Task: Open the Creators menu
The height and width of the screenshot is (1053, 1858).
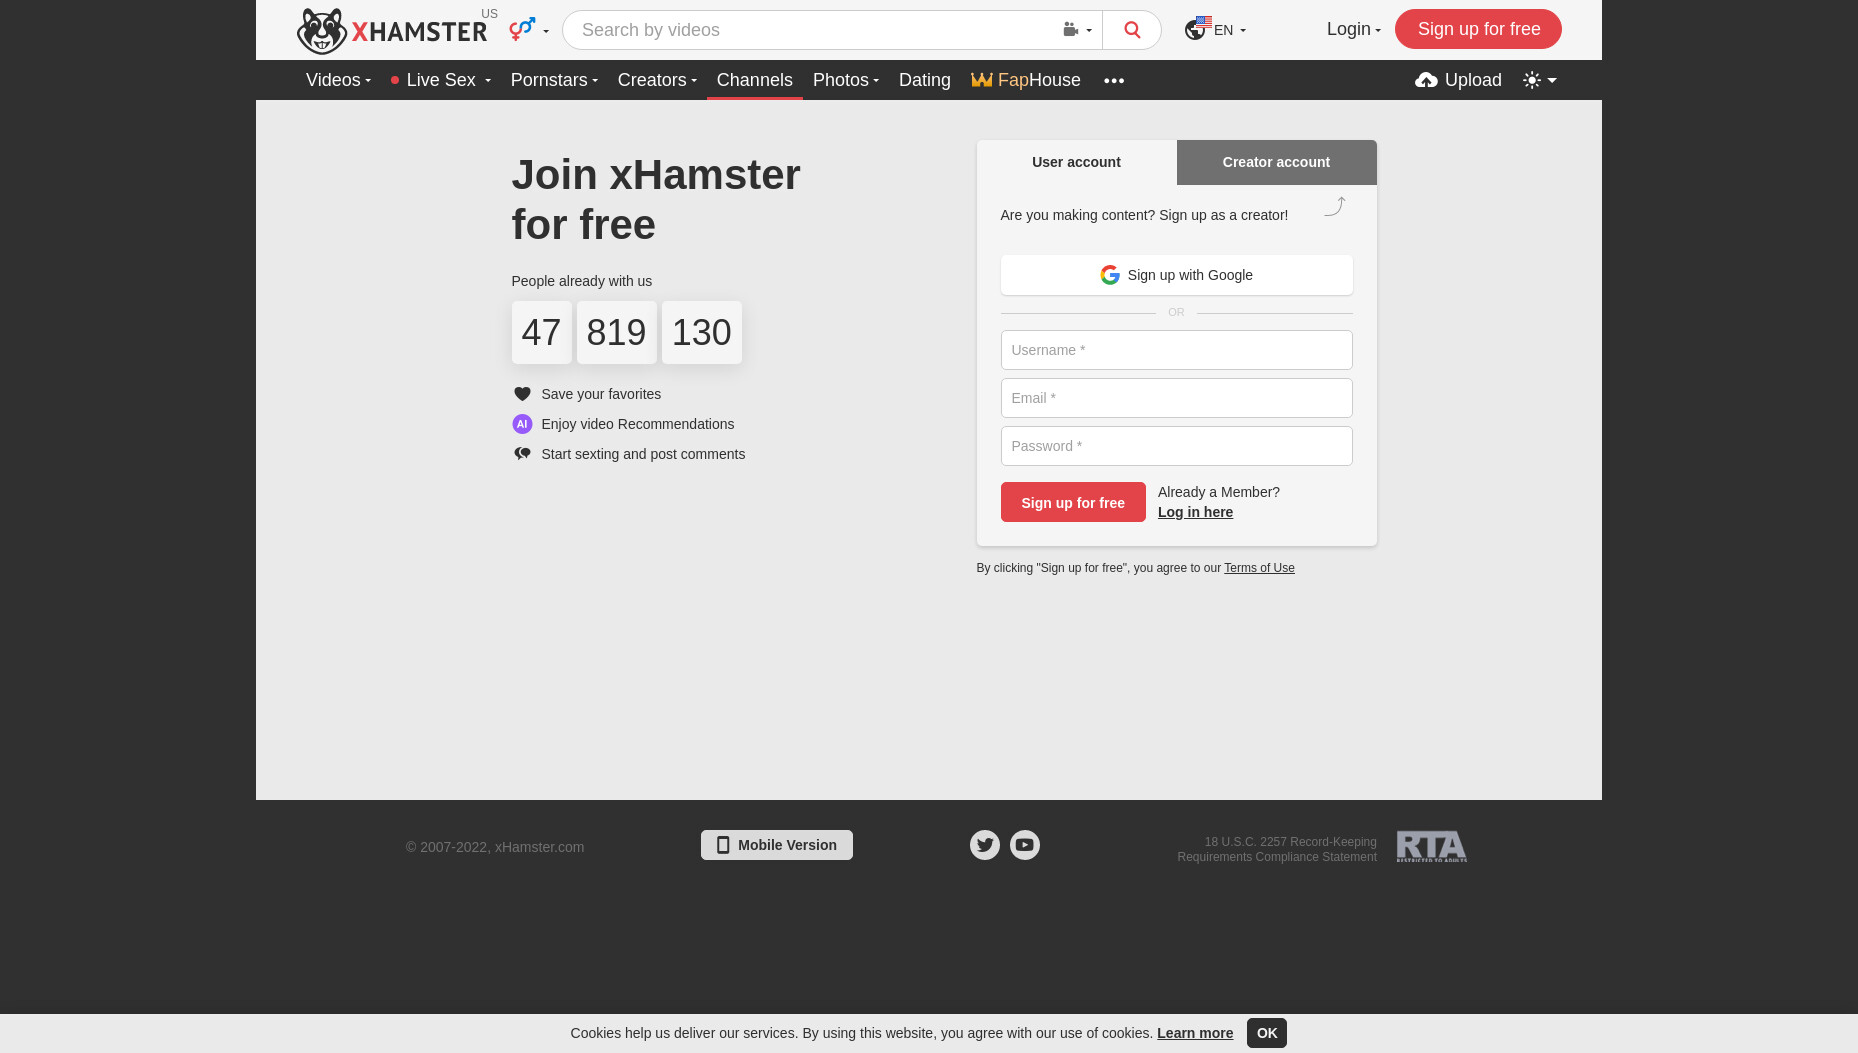Action: point(657,80)
